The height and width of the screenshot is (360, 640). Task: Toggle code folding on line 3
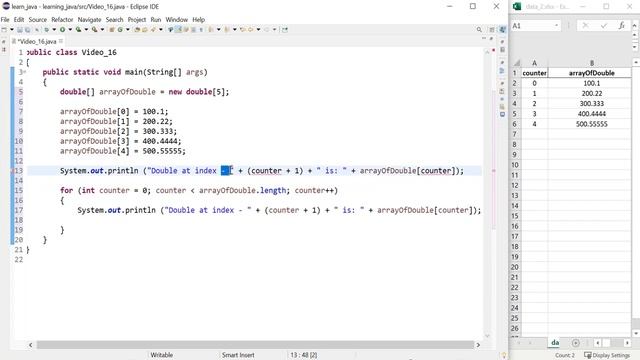click(x=25, y=72)
